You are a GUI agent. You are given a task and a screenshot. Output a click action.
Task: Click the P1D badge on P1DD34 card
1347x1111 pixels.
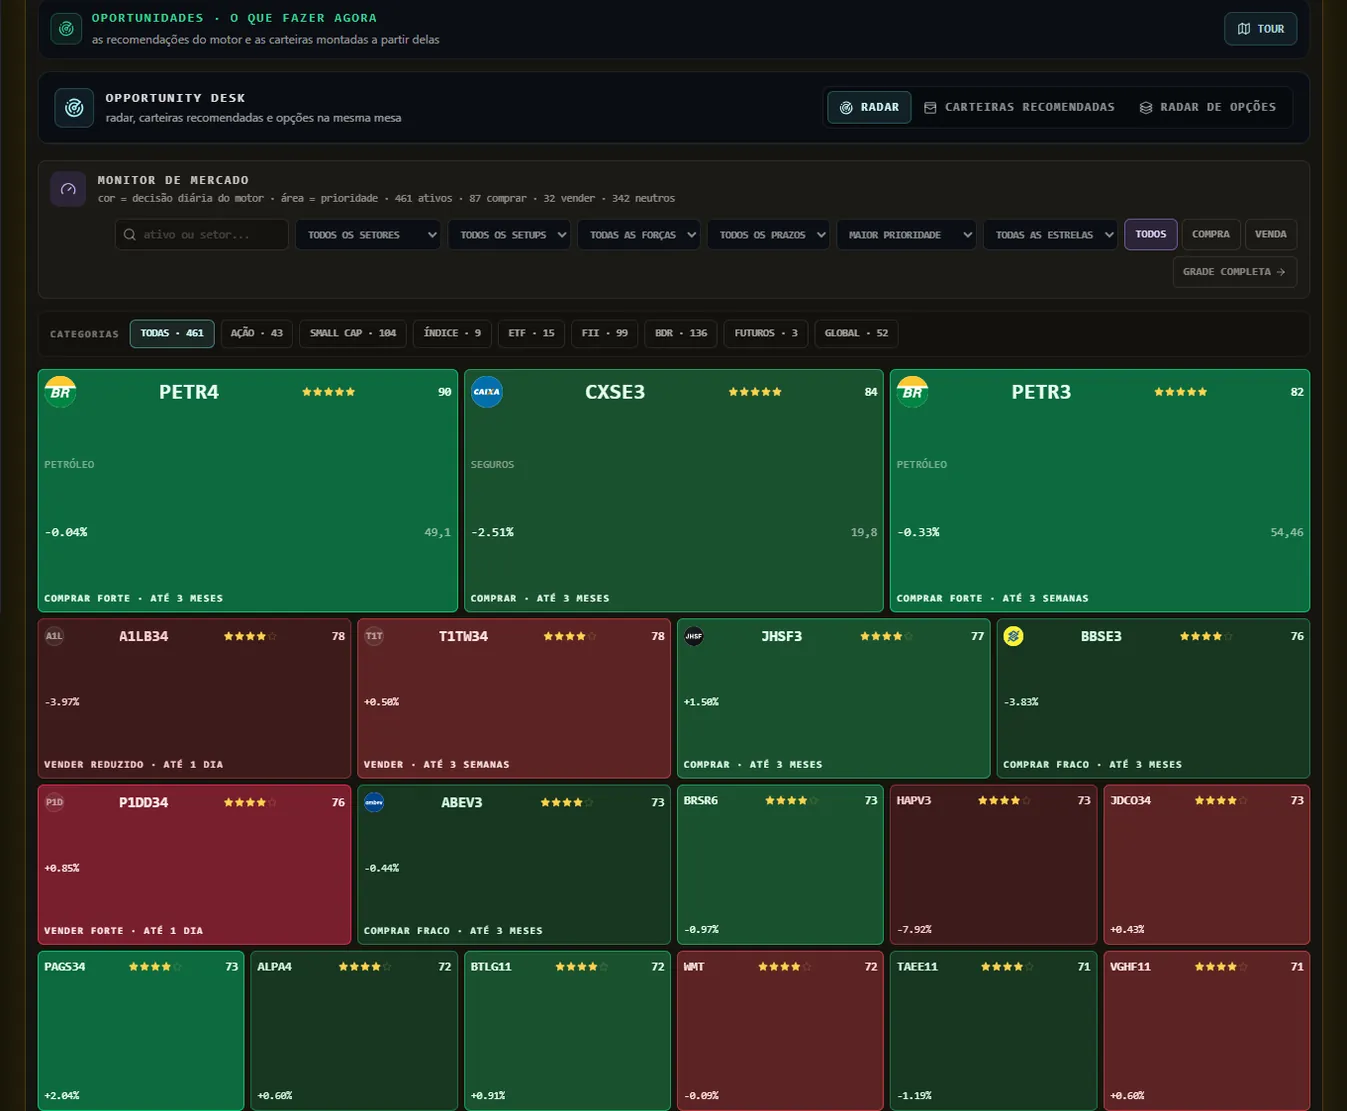54,802
